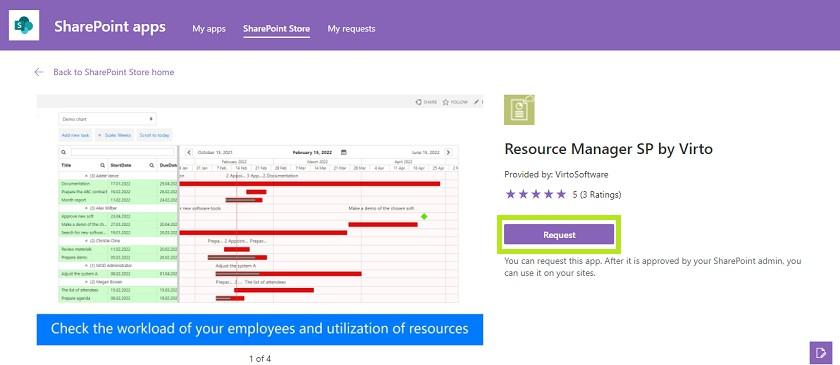Click the Resource Manager app icon

pyautogui.click(x=519, y=110)
